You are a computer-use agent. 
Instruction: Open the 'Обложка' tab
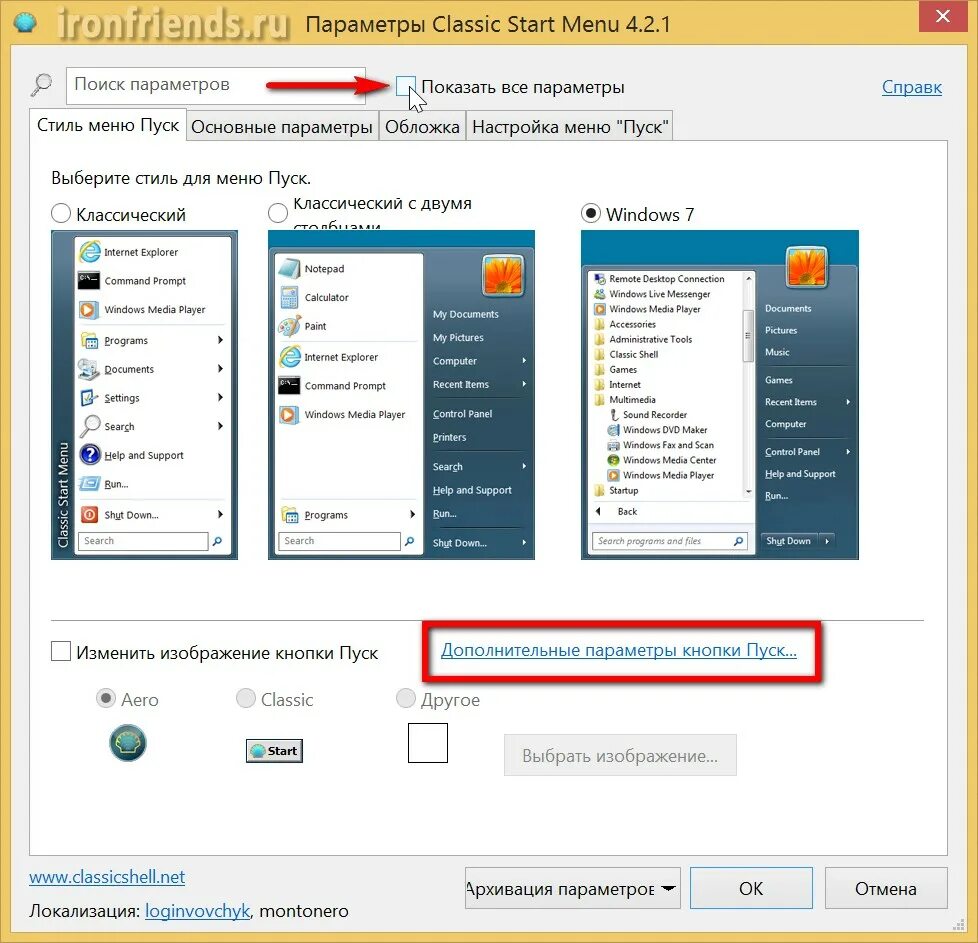(x=422, y=127)
